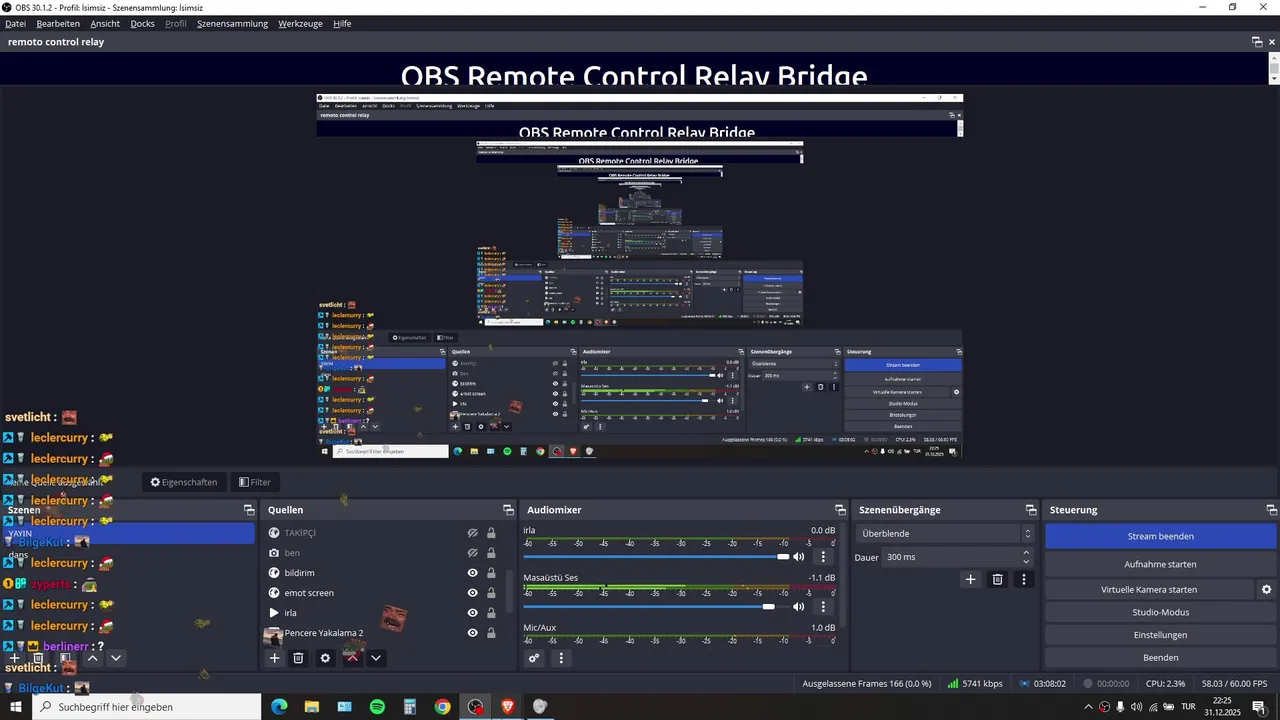Screen dimensions: 1280x720
Task: Open the Datei menu
Action: [x=16, y=23]
